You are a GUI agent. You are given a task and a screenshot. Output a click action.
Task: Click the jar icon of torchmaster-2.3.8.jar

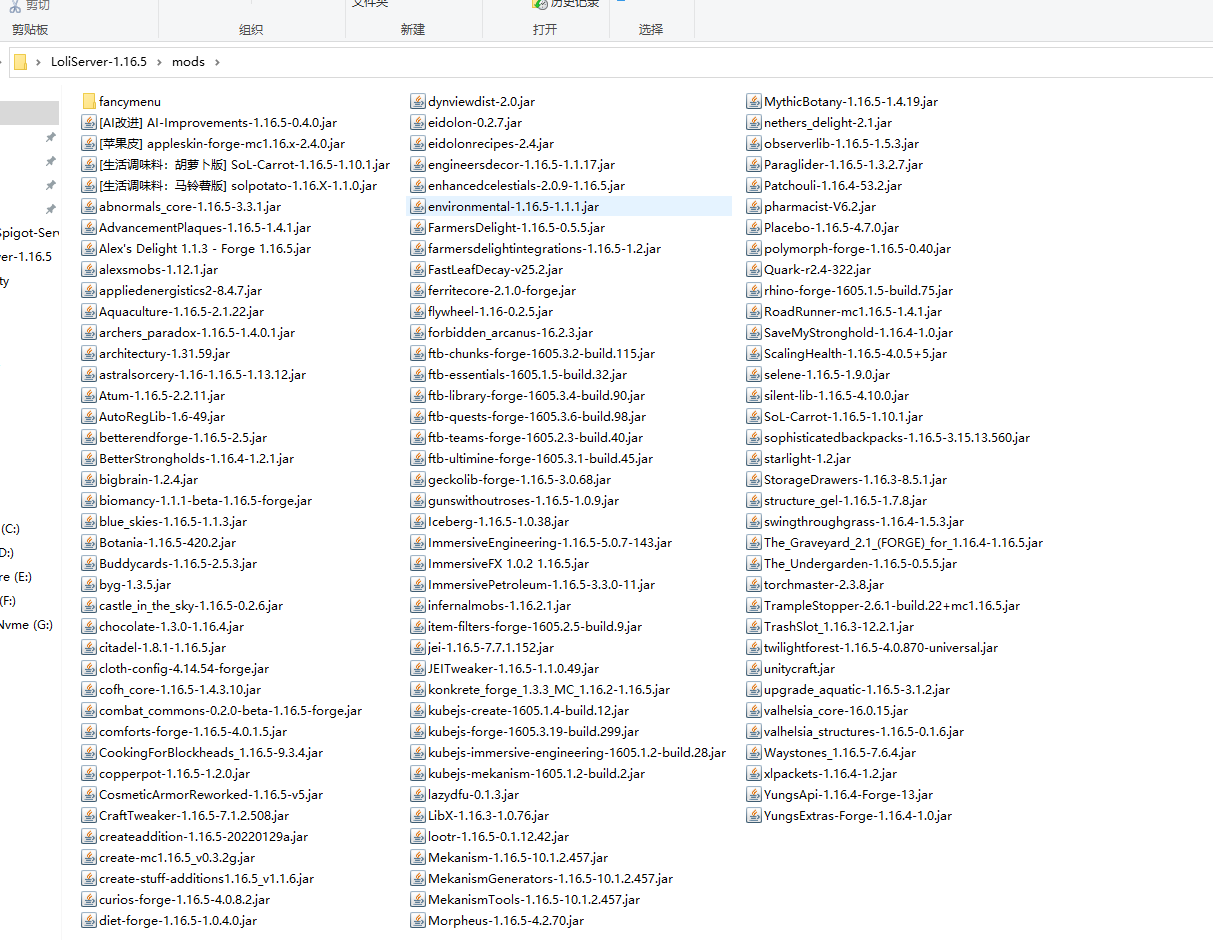click(755, 584)
